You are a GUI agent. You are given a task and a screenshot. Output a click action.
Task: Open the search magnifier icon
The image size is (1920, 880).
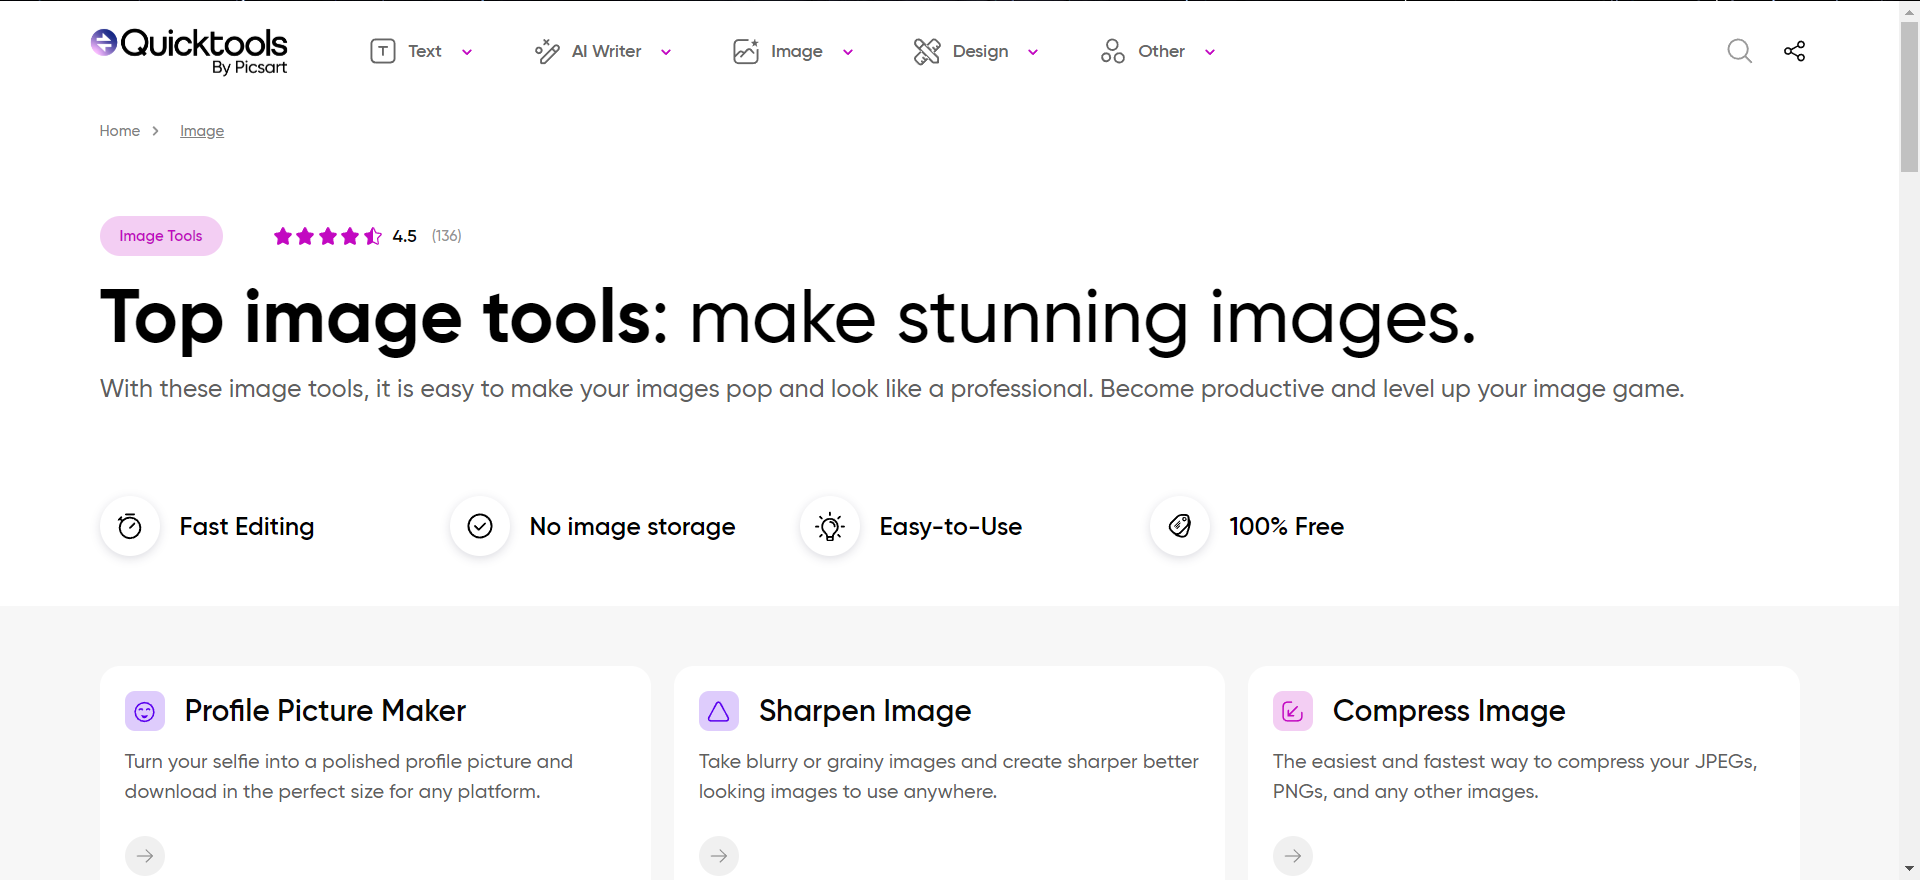[1739, 51]
